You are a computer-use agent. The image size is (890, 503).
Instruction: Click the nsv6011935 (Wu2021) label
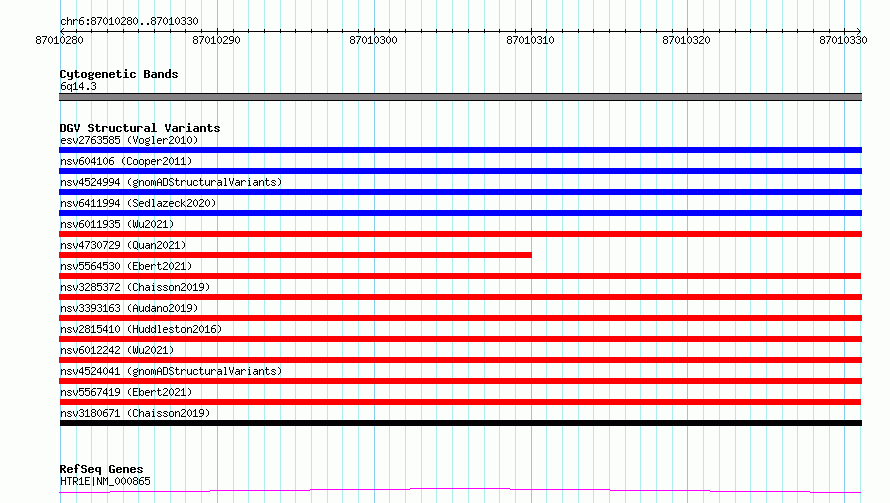click(x=117, y=224)
